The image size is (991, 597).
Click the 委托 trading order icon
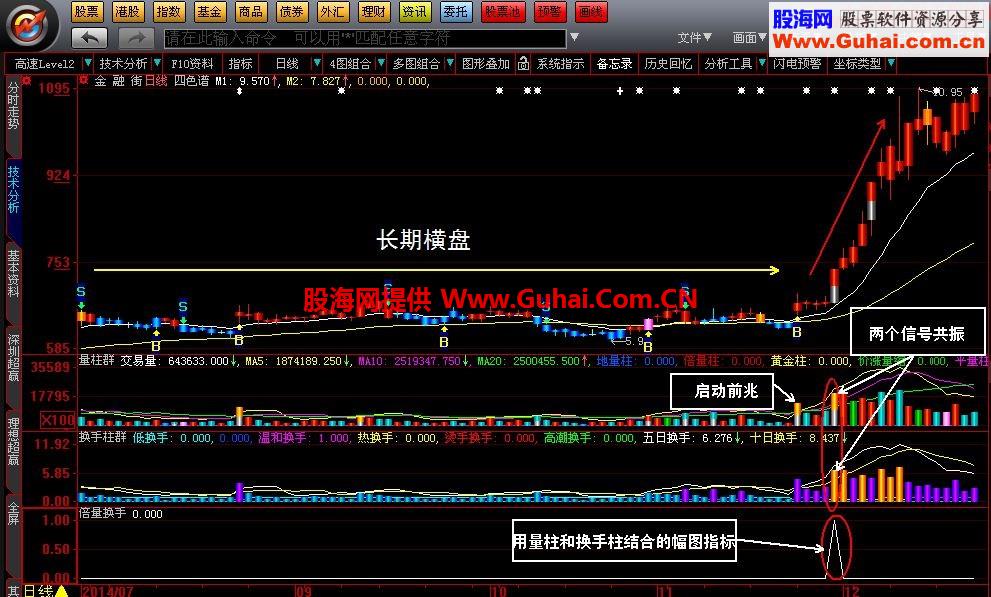pyautogui.click(x=455, y=12)
